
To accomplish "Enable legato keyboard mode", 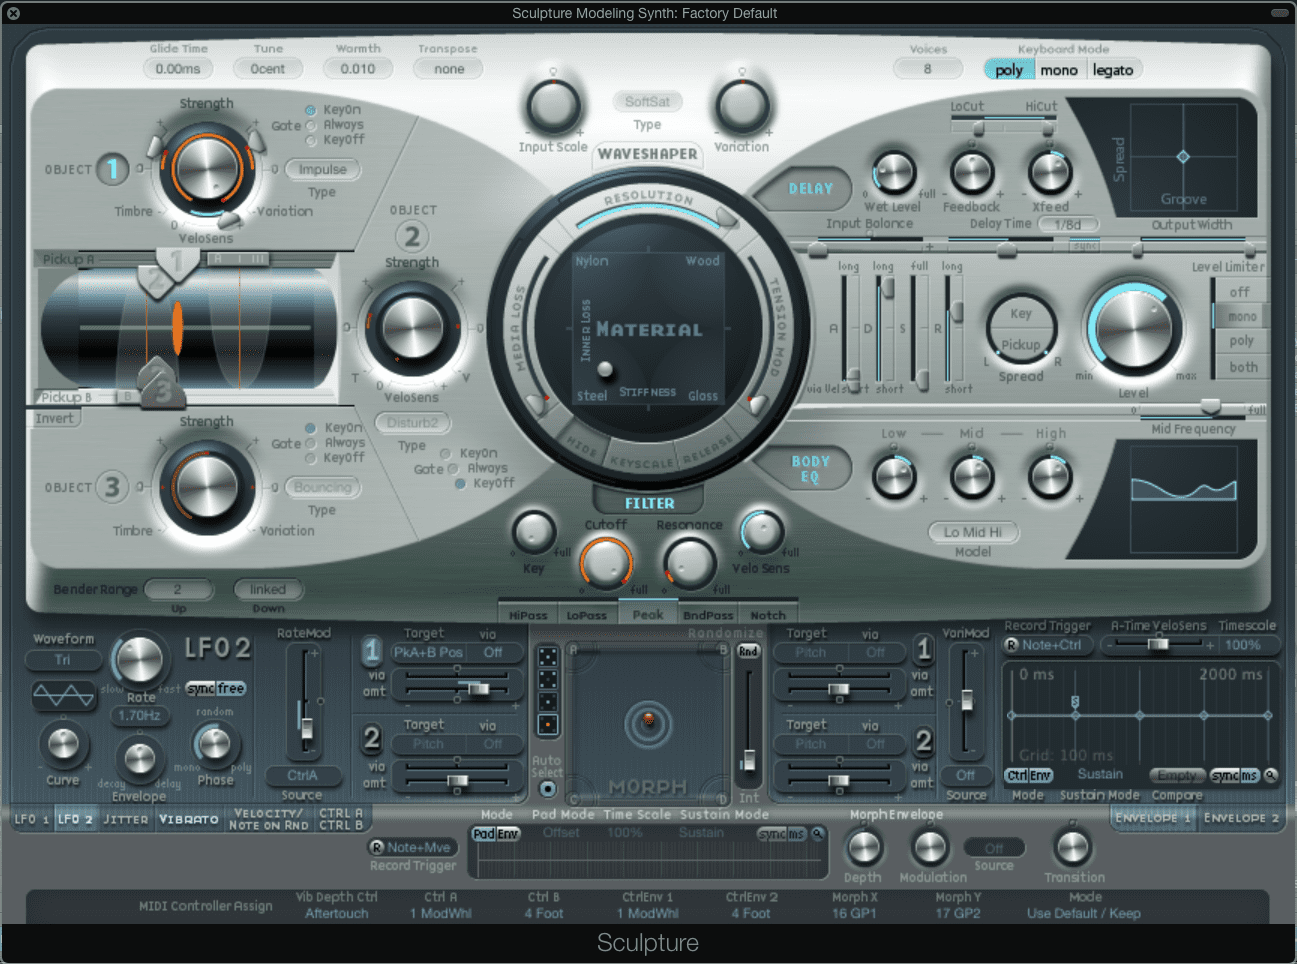I will 1113,69.
